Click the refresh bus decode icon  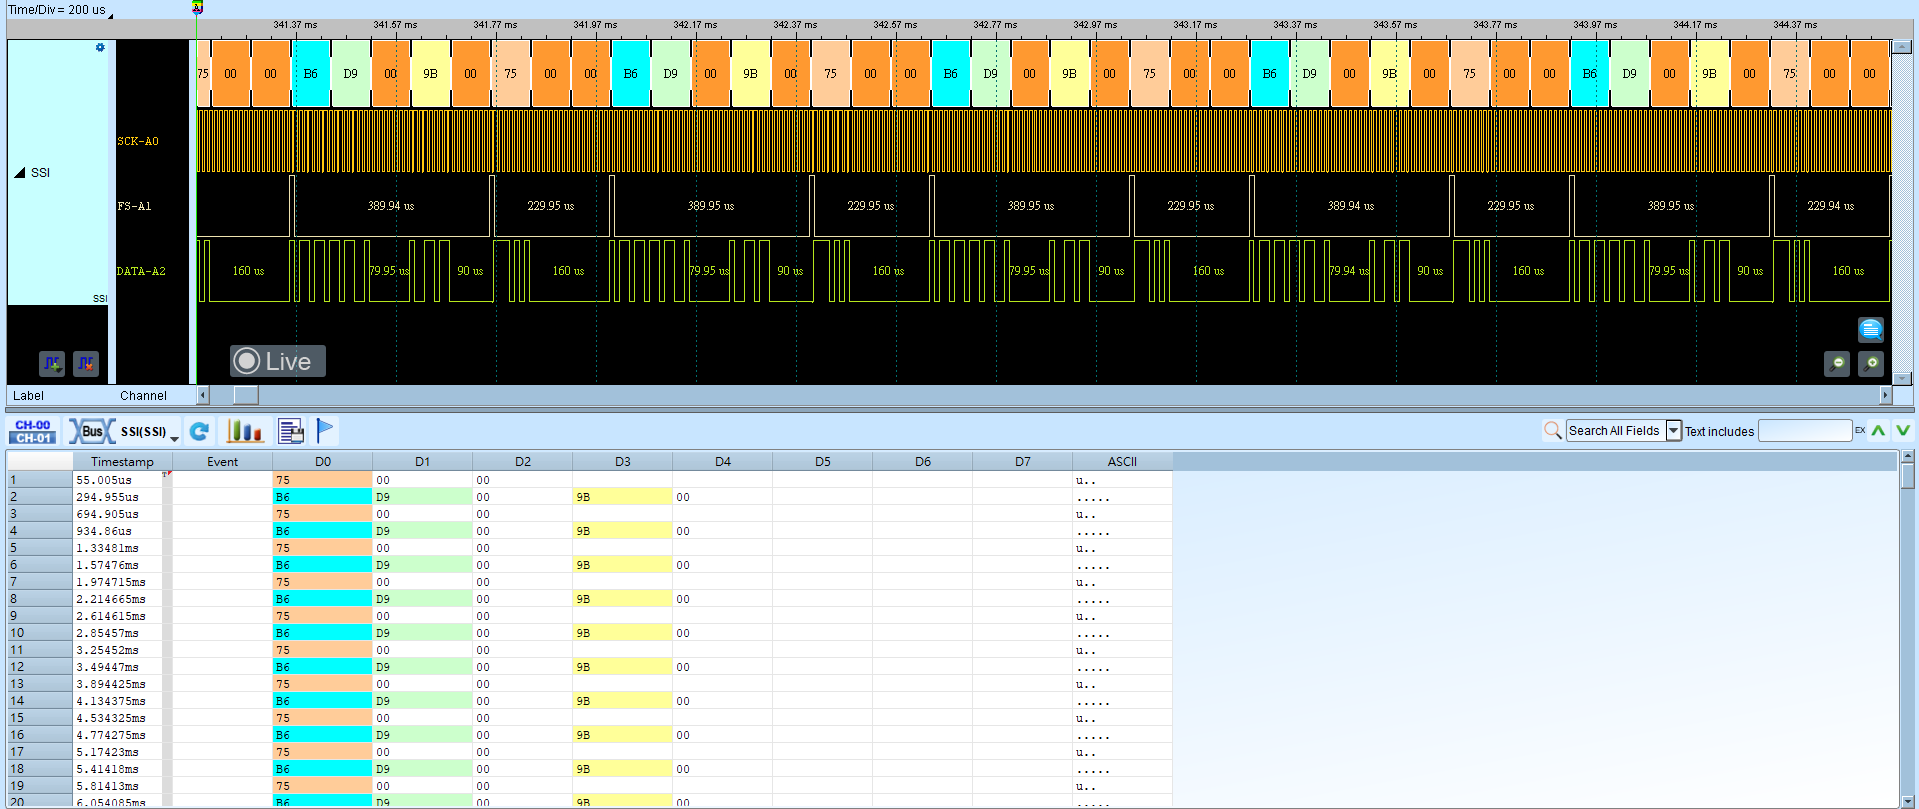tap(199, 431)
